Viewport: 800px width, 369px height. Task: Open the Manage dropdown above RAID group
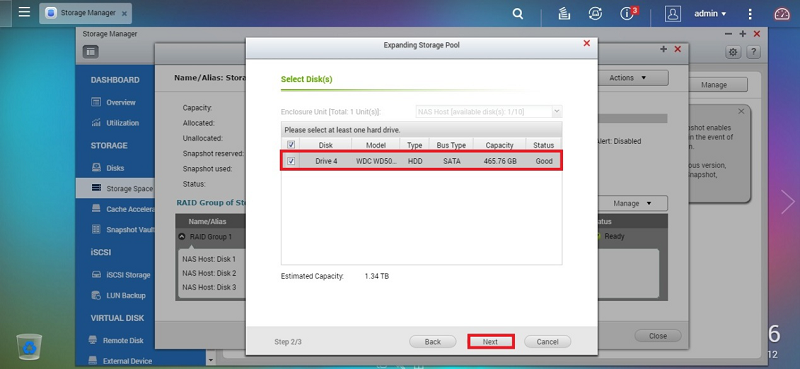point(633,203)
